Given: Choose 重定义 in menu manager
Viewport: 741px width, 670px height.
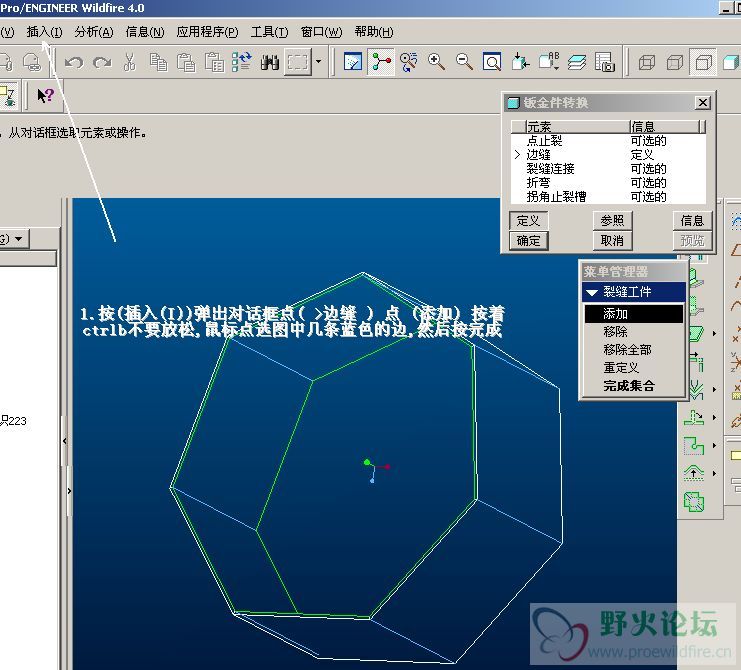Looking at the screenshot, I should tap(633, 368).
